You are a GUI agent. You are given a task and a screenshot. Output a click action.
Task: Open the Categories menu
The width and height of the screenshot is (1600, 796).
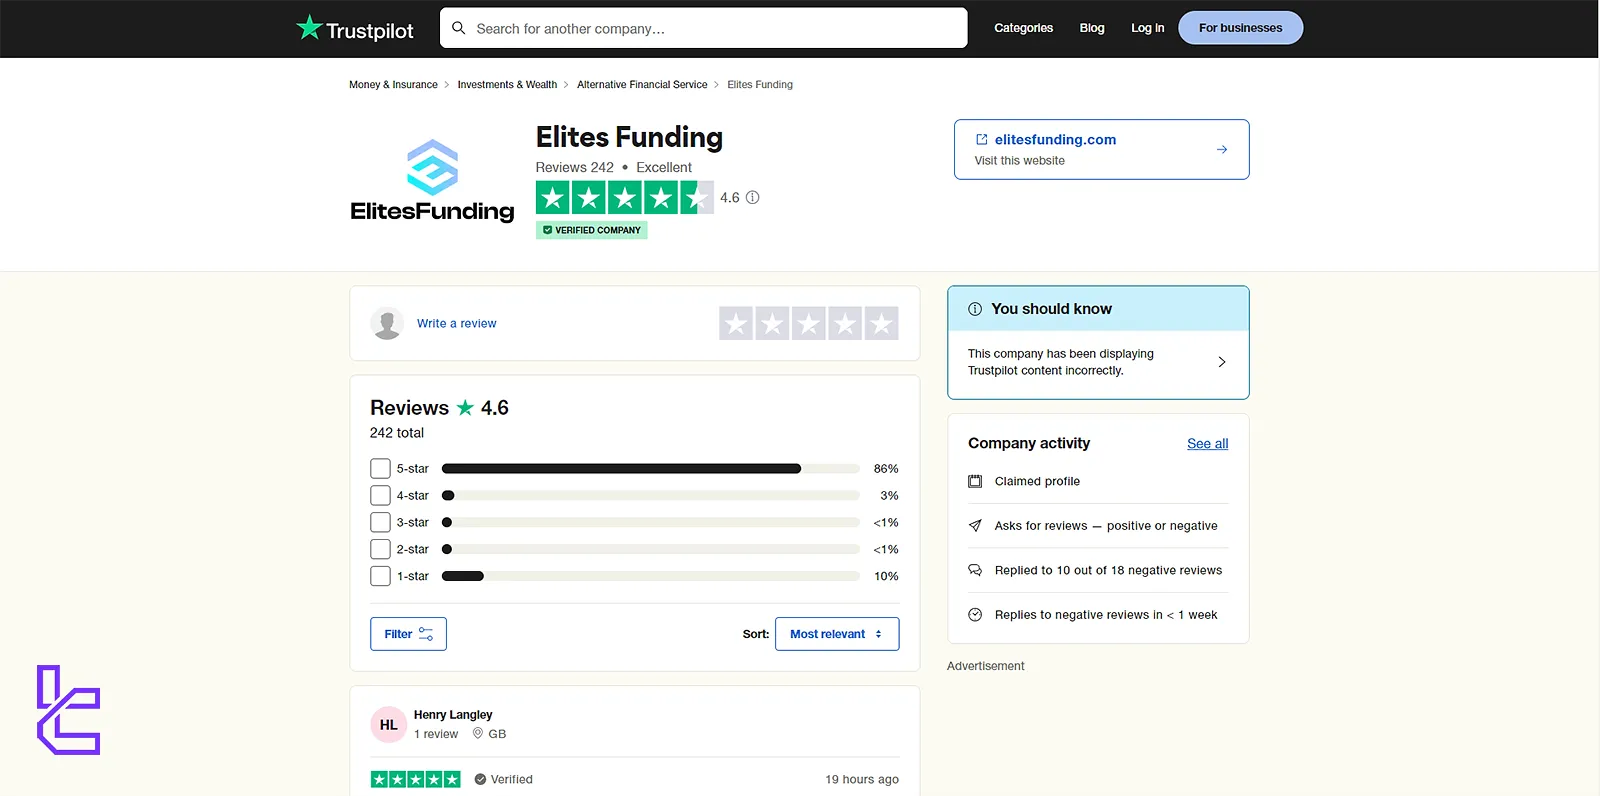click(x=1023, y=28)
